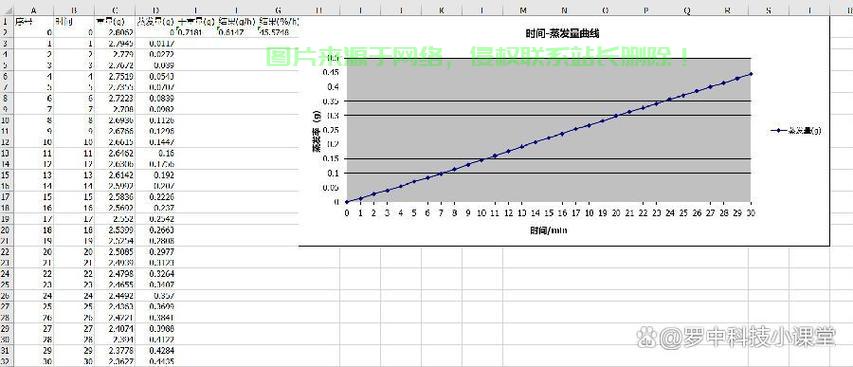Click last data point of series at 30 min
Image resolution: width=853 pixels, height=367 pixels.
click(751, 73)
